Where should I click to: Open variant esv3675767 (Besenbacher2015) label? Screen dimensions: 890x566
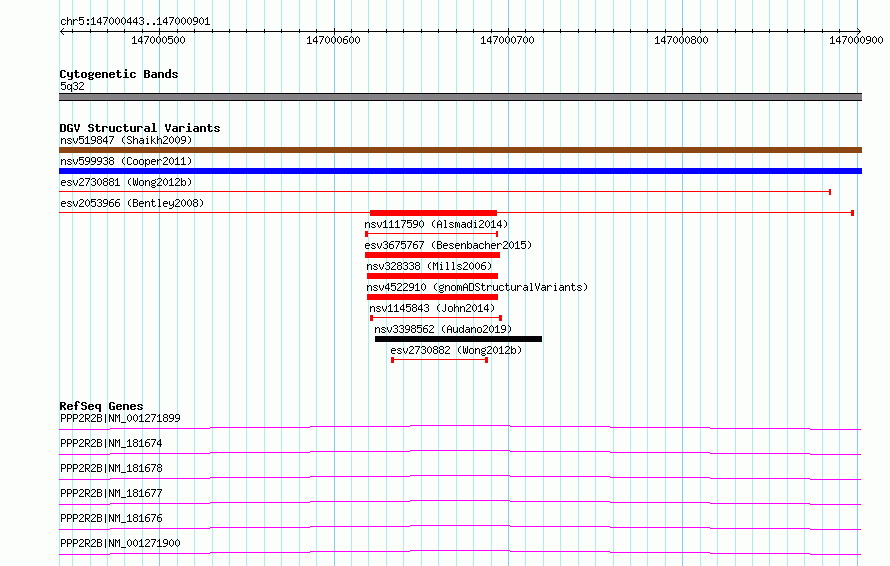tap(448, 245)
